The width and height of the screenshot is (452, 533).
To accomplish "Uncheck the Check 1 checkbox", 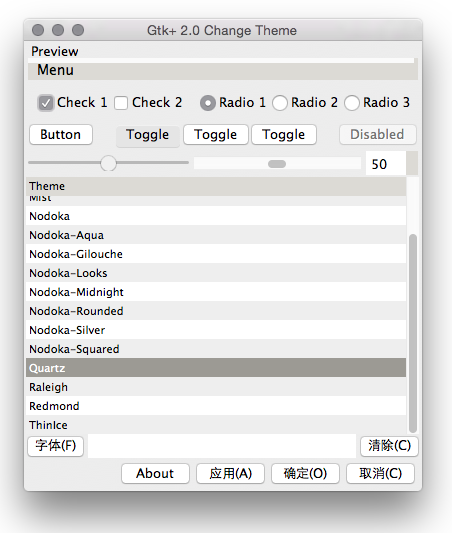I will coord(46,103).
